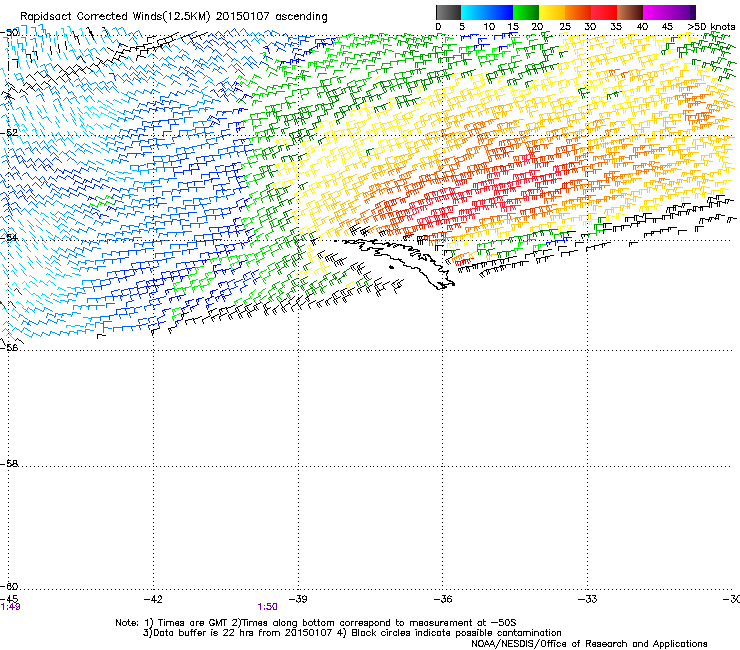
Task: Click the '-33' longitude axis label
Action: point(588,599)
